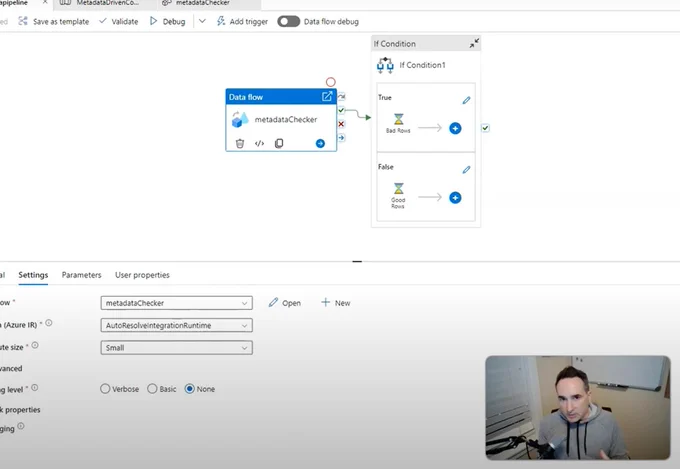
Task: Click the True branch label
Action: pyautogui.click(x=385, y=98)
